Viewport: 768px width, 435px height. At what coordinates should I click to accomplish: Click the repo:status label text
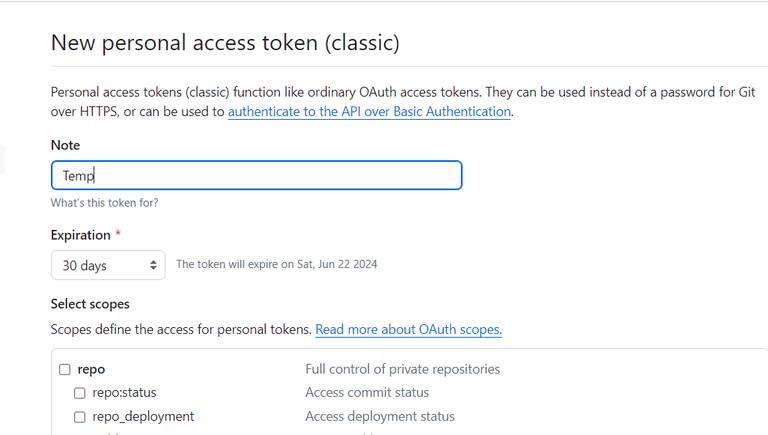(x=124, y=393)
